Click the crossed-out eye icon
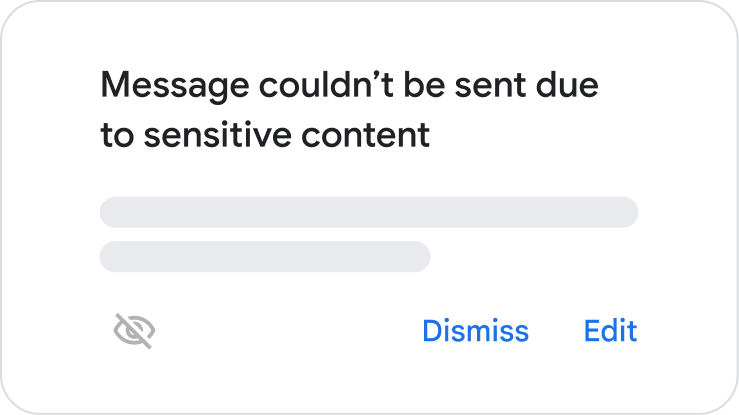 [x=134, y=331]
